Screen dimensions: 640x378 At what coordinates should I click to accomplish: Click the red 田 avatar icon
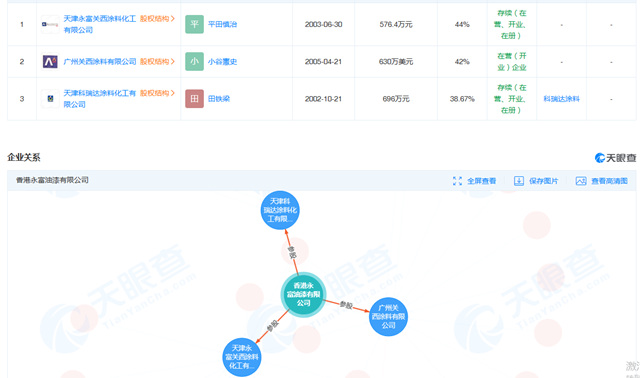(194, 99)
